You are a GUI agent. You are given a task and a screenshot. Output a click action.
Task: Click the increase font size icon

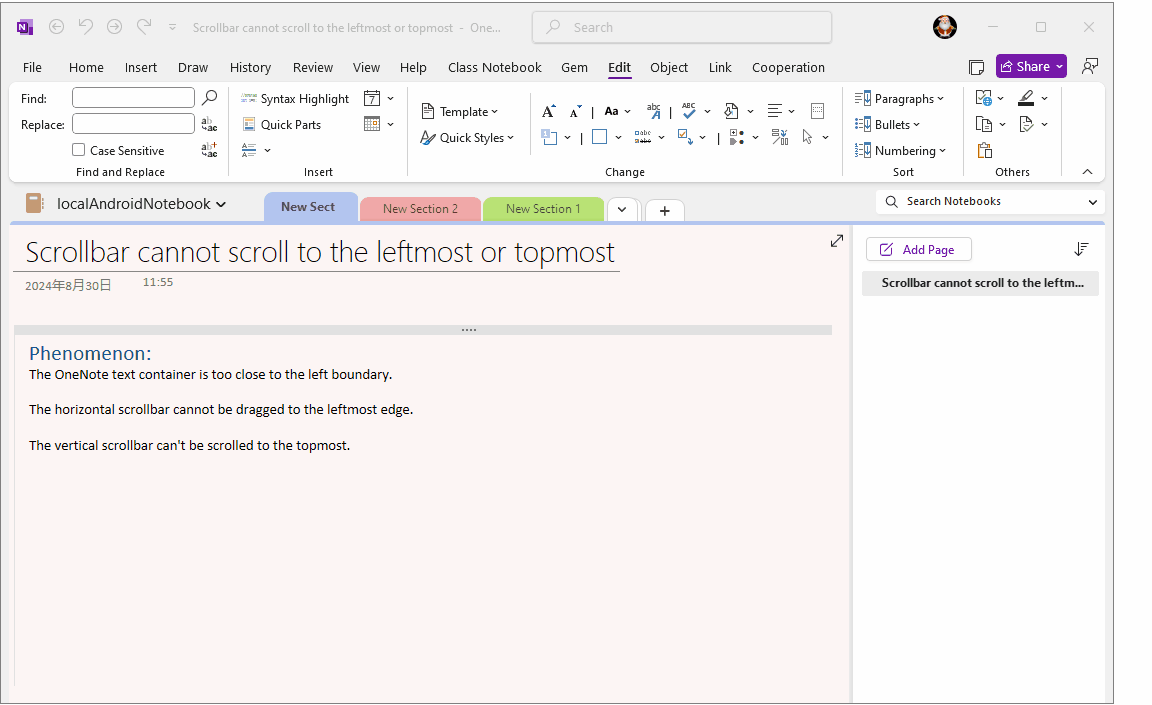pos(549,112)
